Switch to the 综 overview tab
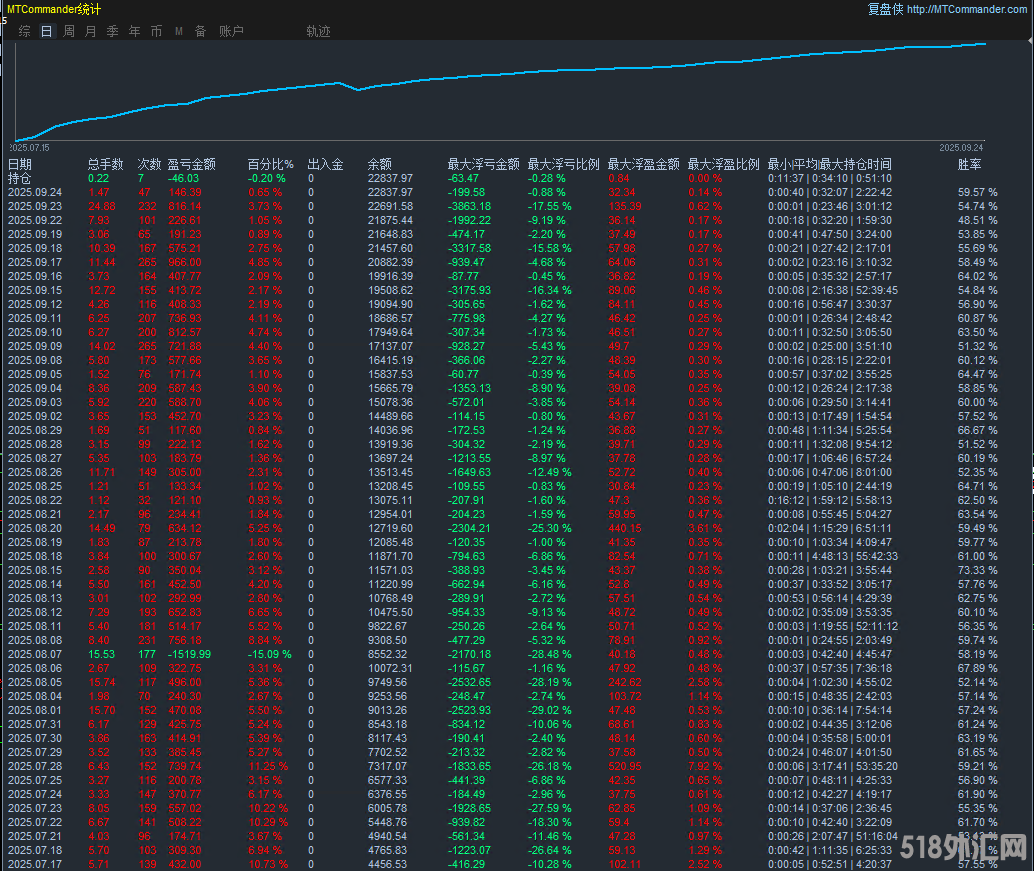 25,31
